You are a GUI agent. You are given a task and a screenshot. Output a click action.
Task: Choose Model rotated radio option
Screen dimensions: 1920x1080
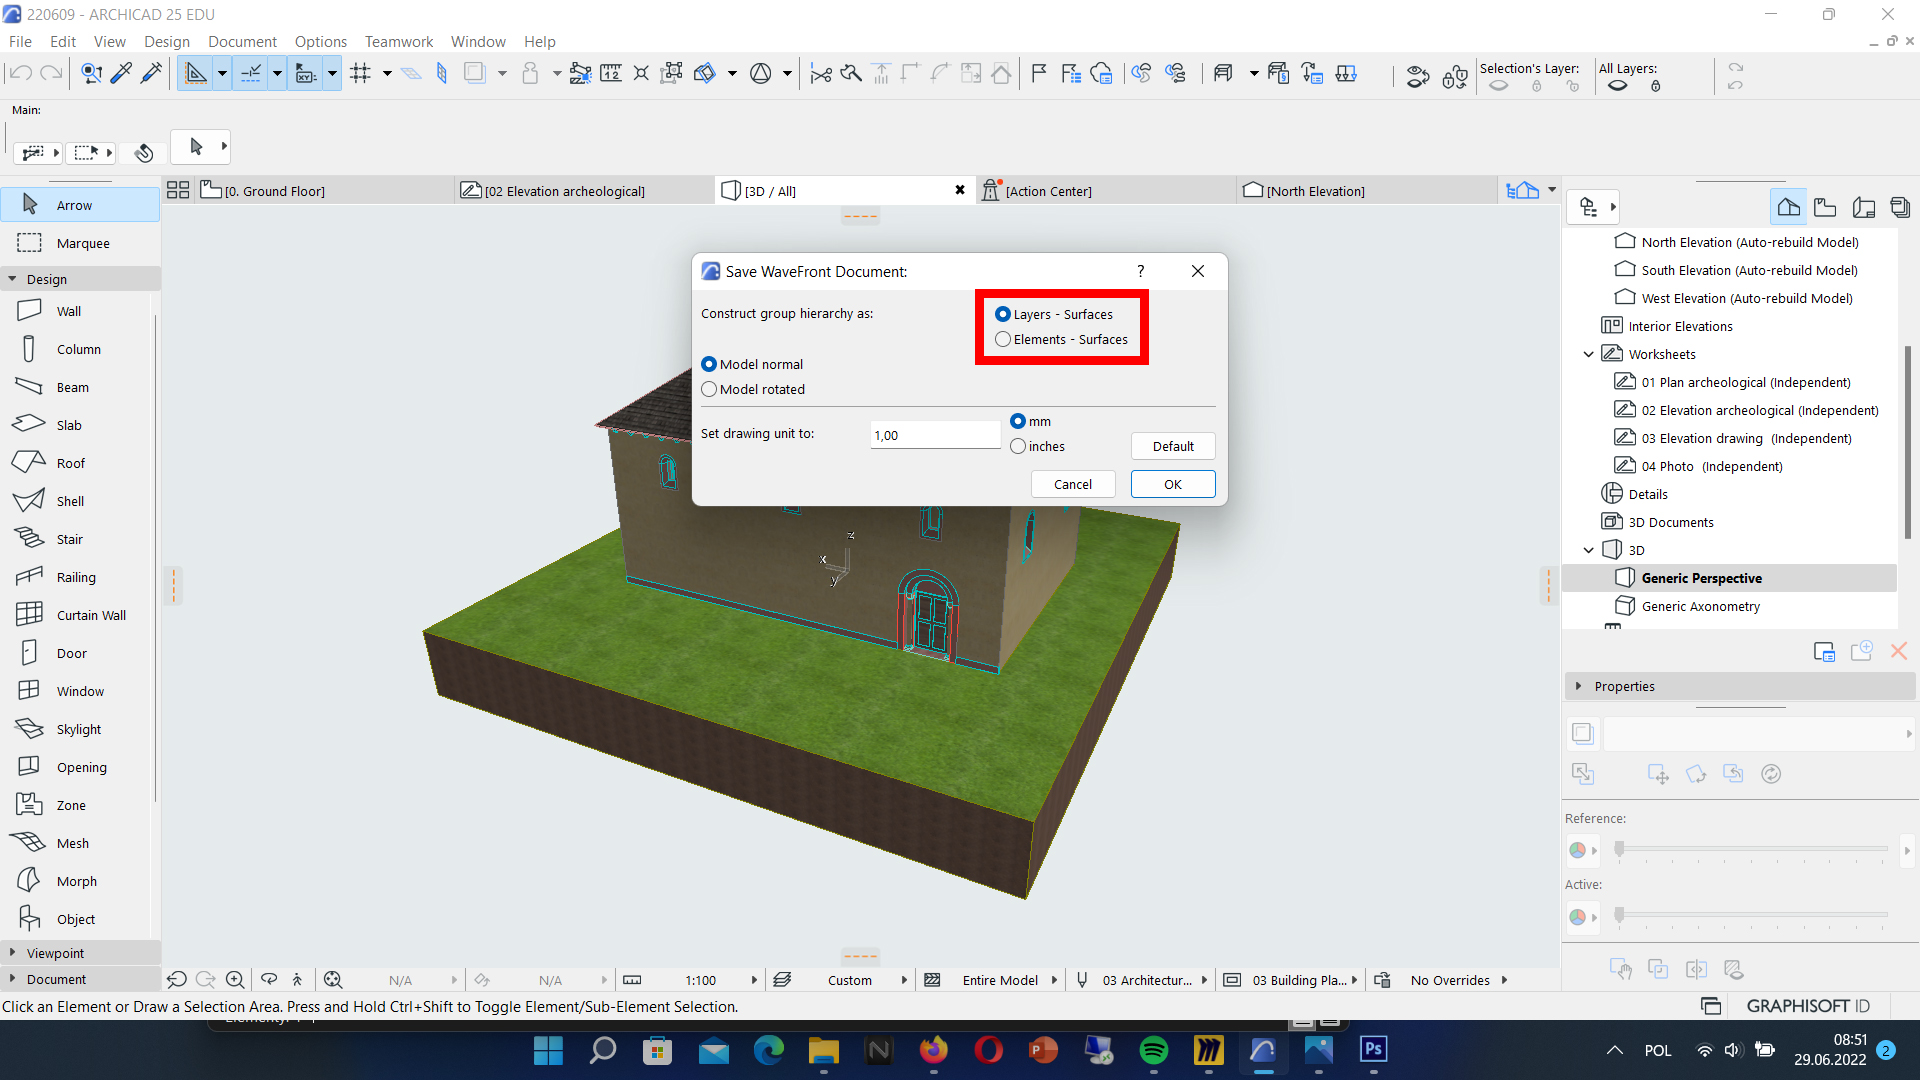pyautogui.click(x=753, y=389)
